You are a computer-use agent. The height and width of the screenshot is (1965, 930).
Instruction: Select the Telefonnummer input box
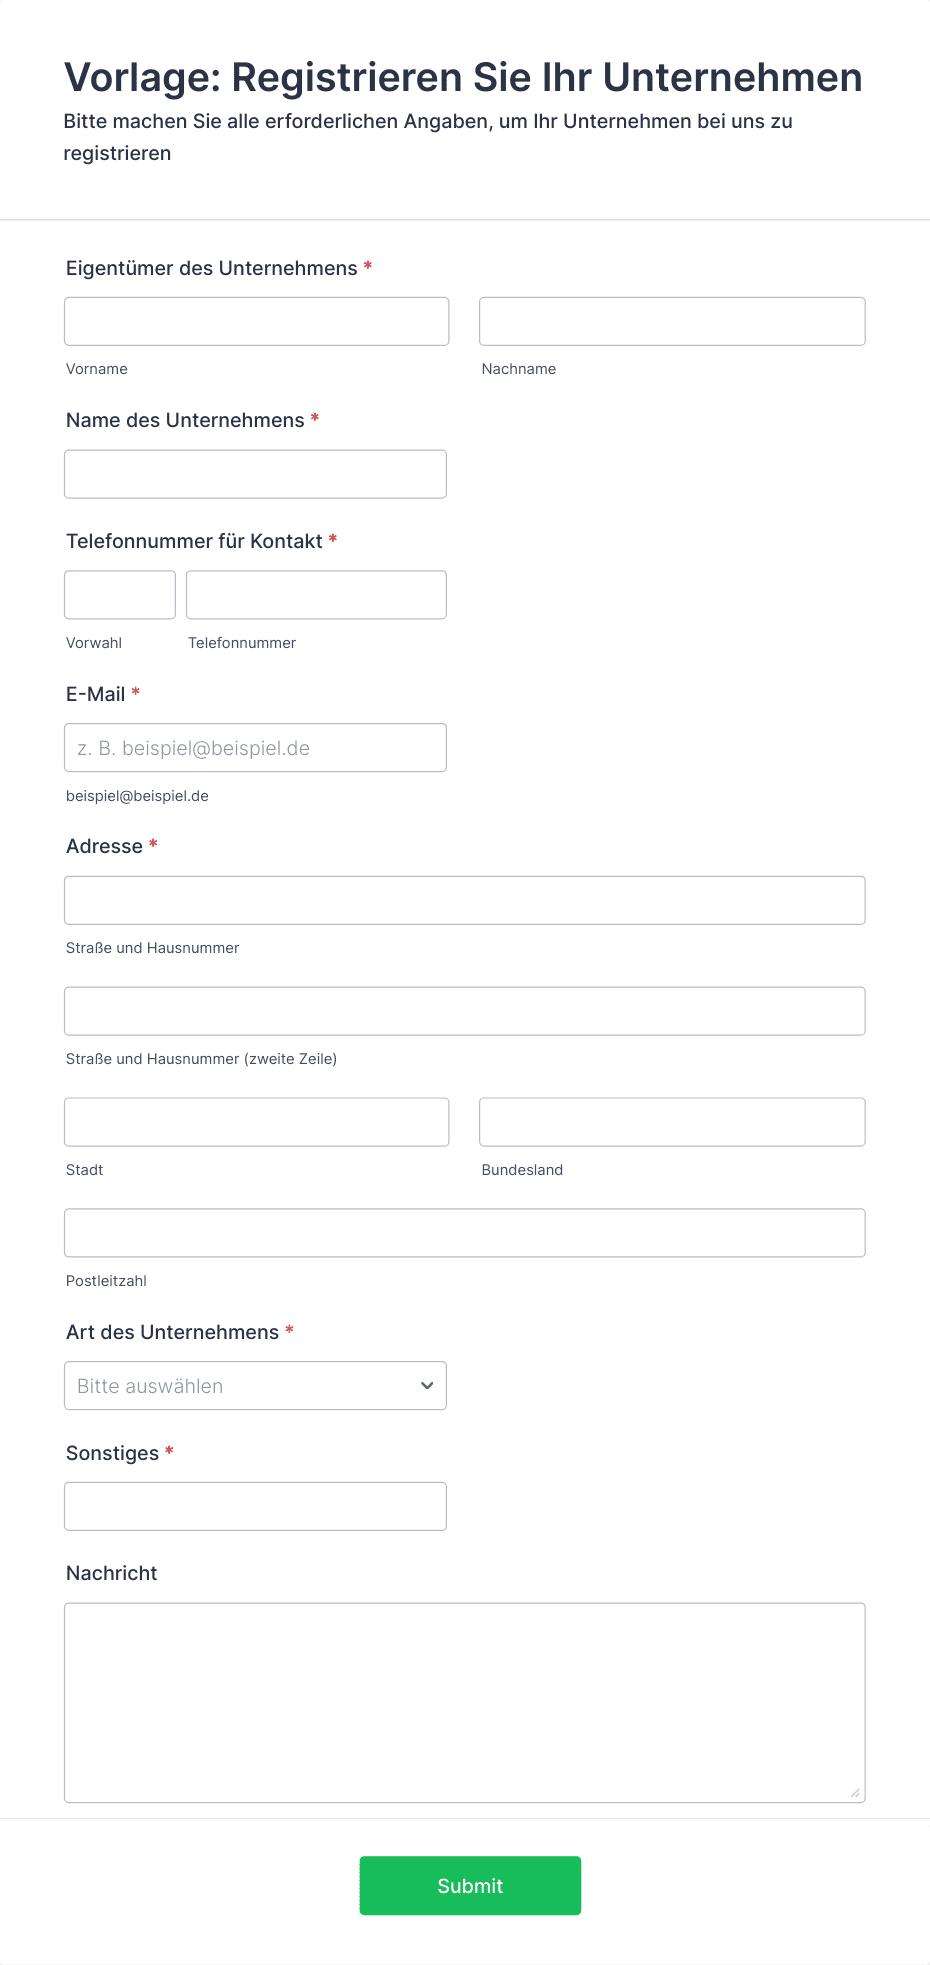coord(316,595)
